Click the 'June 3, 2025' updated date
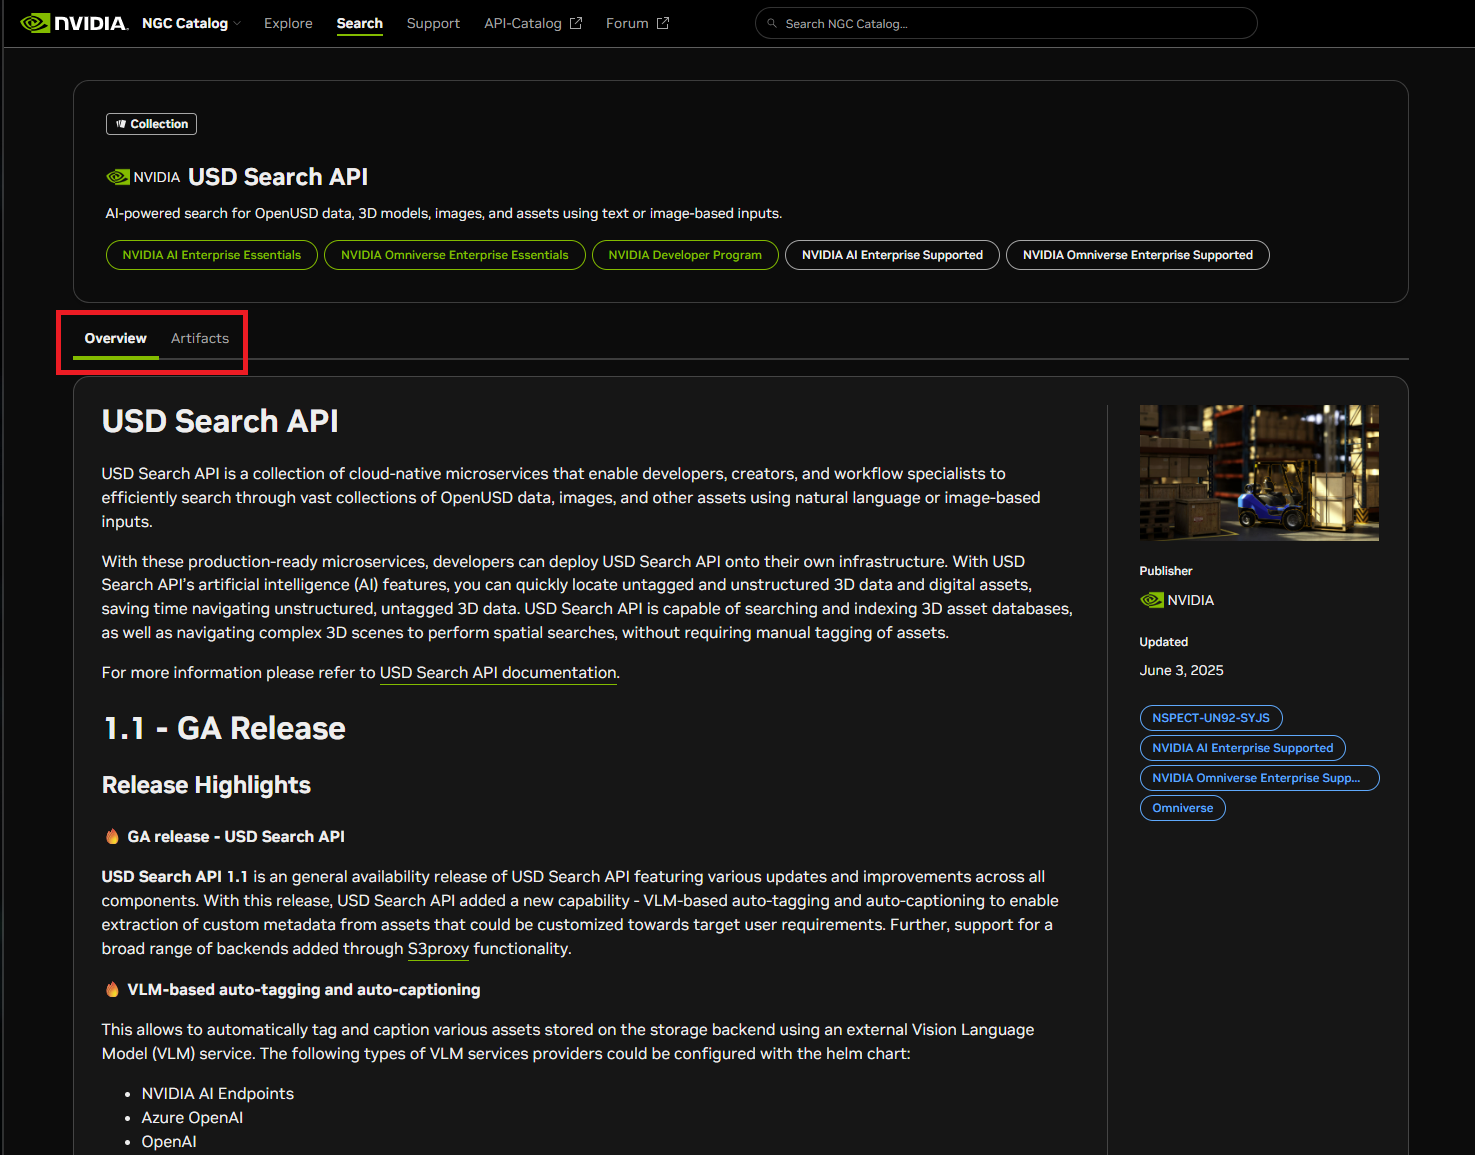This screenshot has width=1475, height=1155. (1182, 670)
